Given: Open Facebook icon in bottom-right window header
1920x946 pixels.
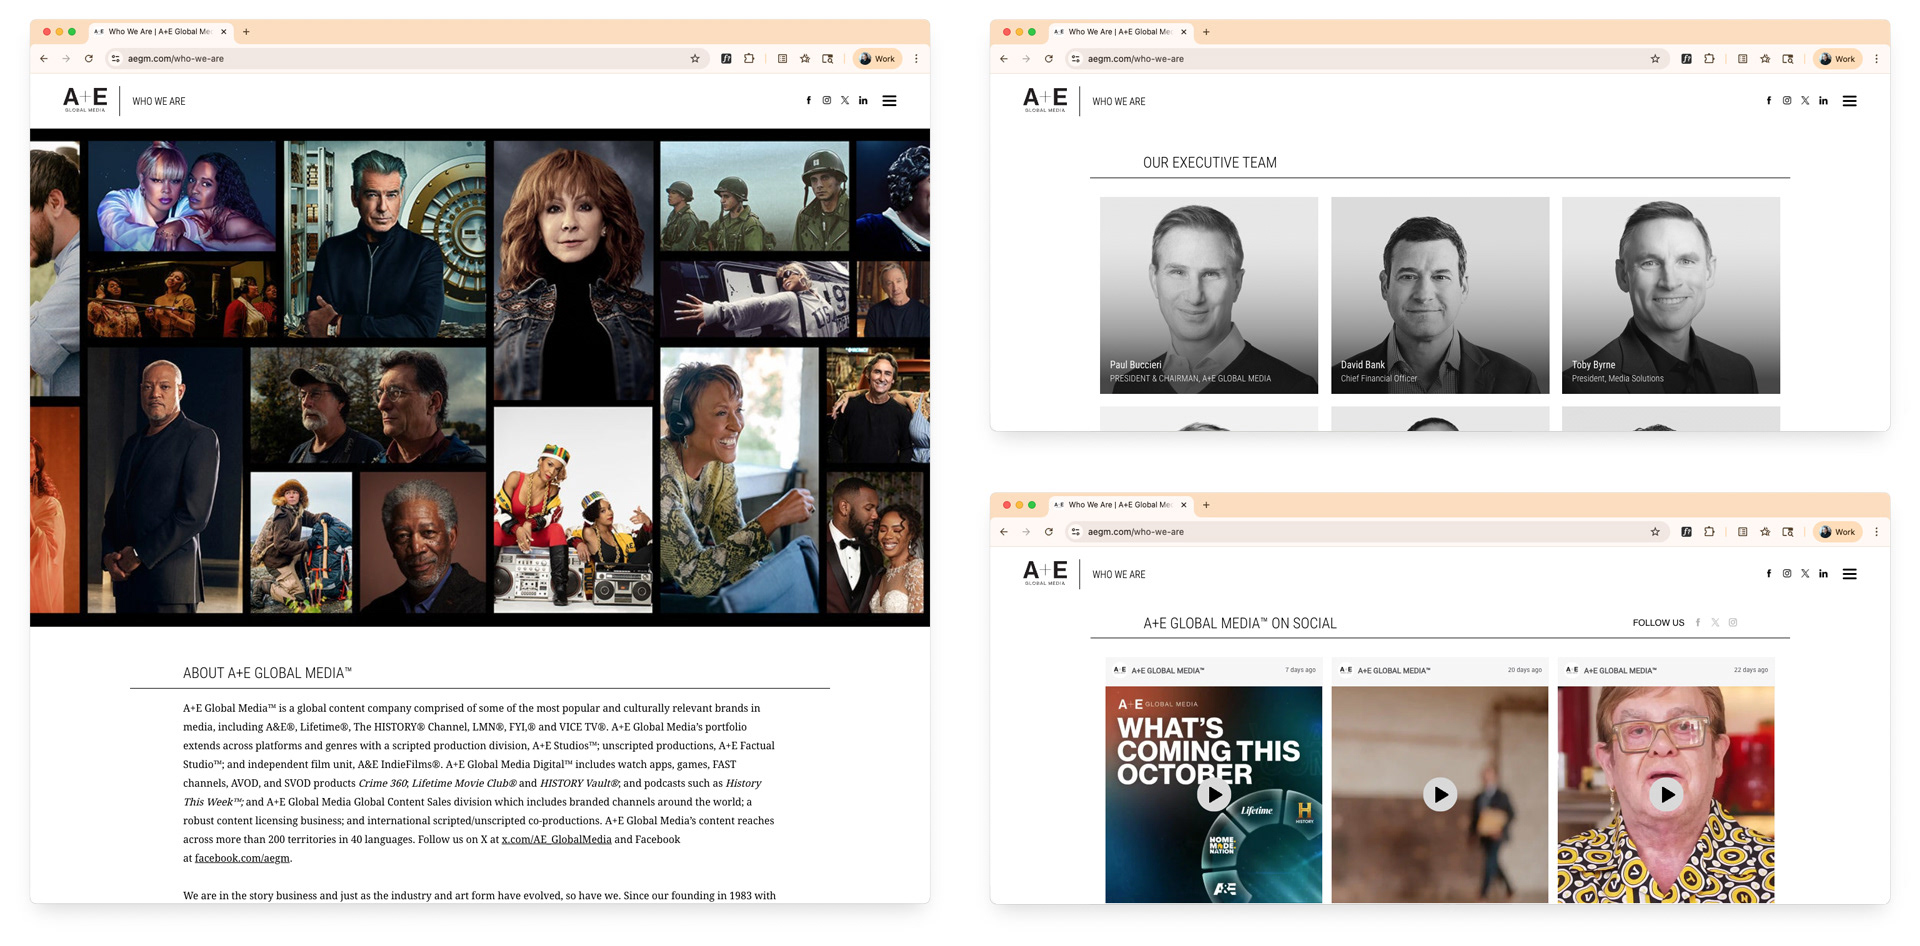Looking at the screenshot, I should tap(1768, 574).
